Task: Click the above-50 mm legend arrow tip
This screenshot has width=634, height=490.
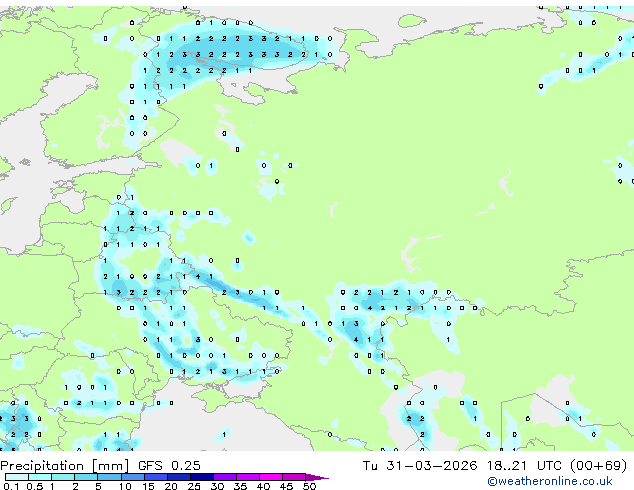Action: (x=317, y=477)
